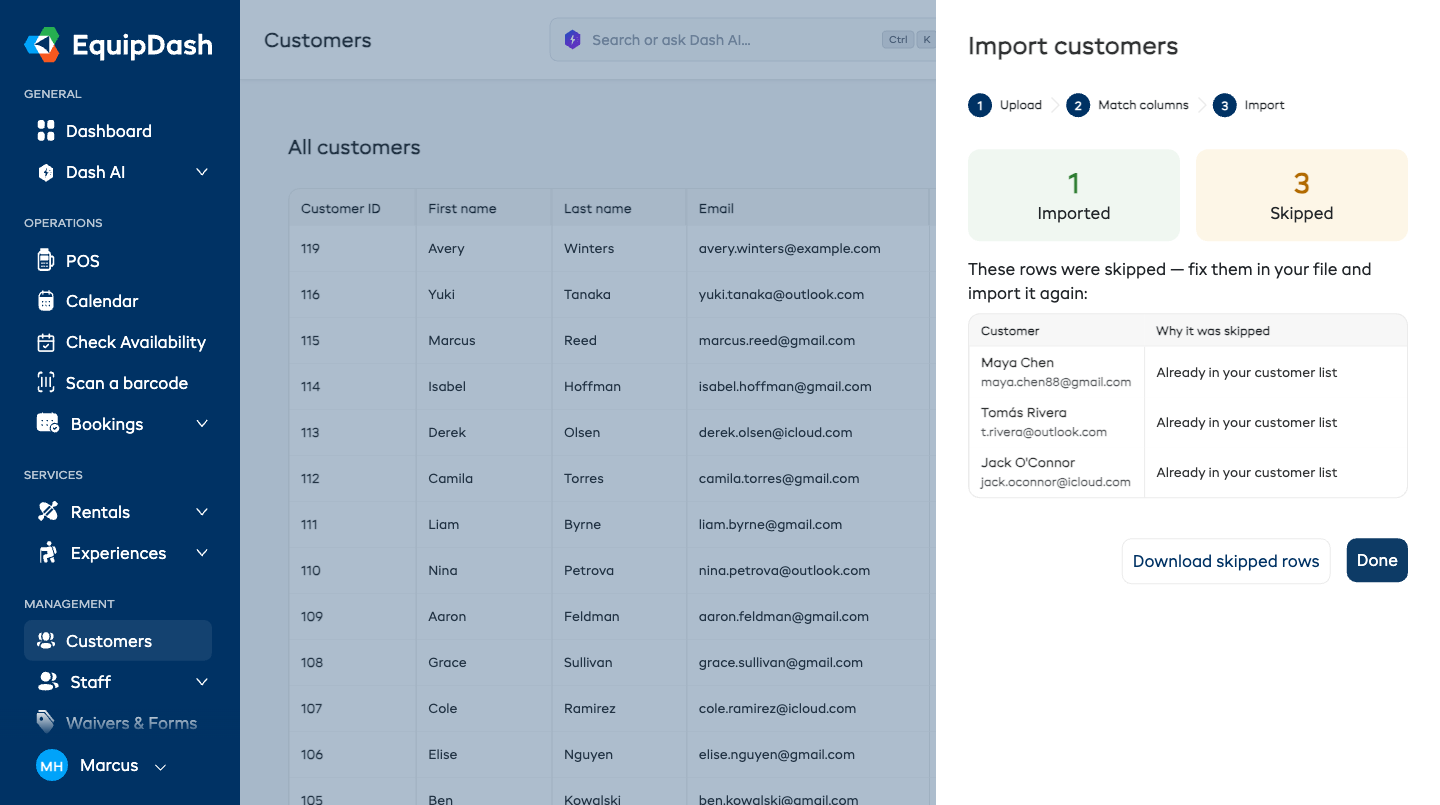1440x805 pixels.
Task: Click the Customers people icon
Action: coord(45,641)
